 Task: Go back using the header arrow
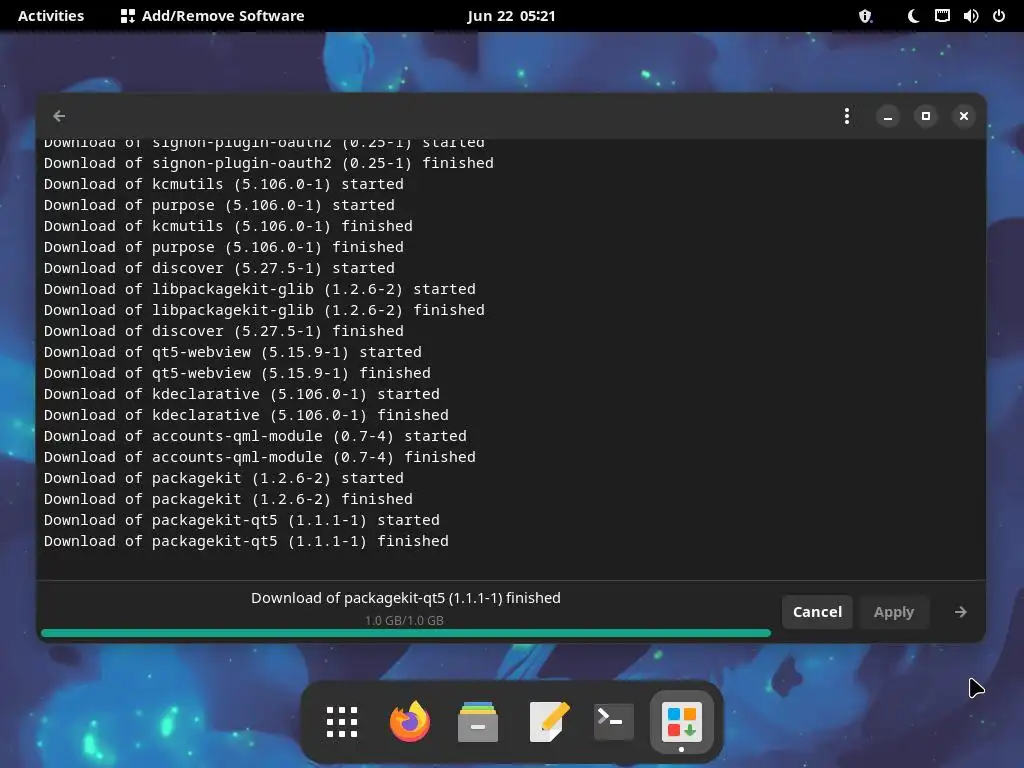pyautogui.click(x=59, y=116)
